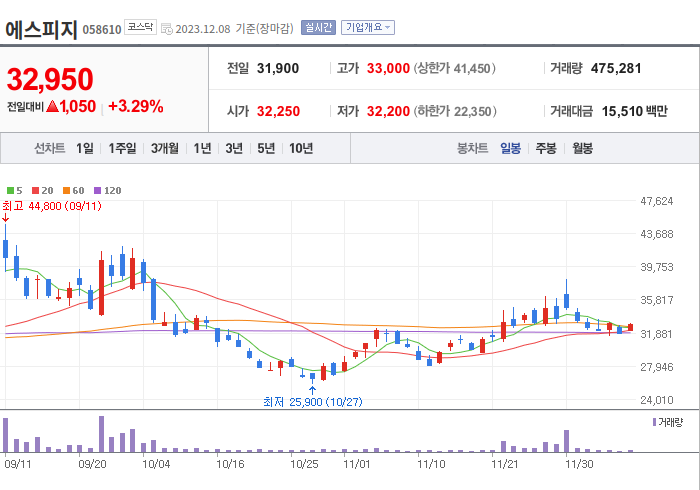
Task: Click the tall volume bar above 11/30
Action: point(567,441)
